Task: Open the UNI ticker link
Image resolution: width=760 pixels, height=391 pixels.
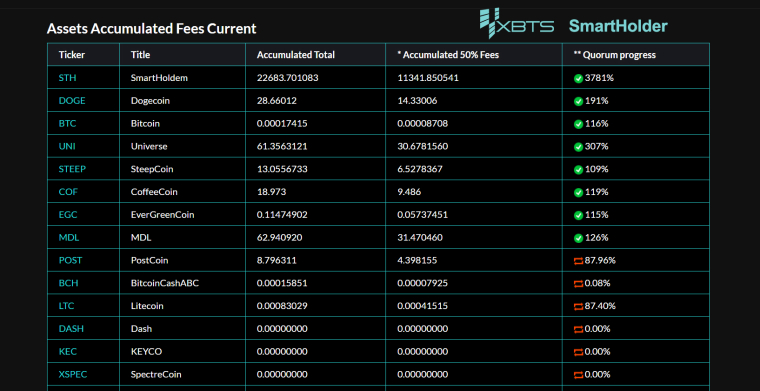Action: point(67,146)
